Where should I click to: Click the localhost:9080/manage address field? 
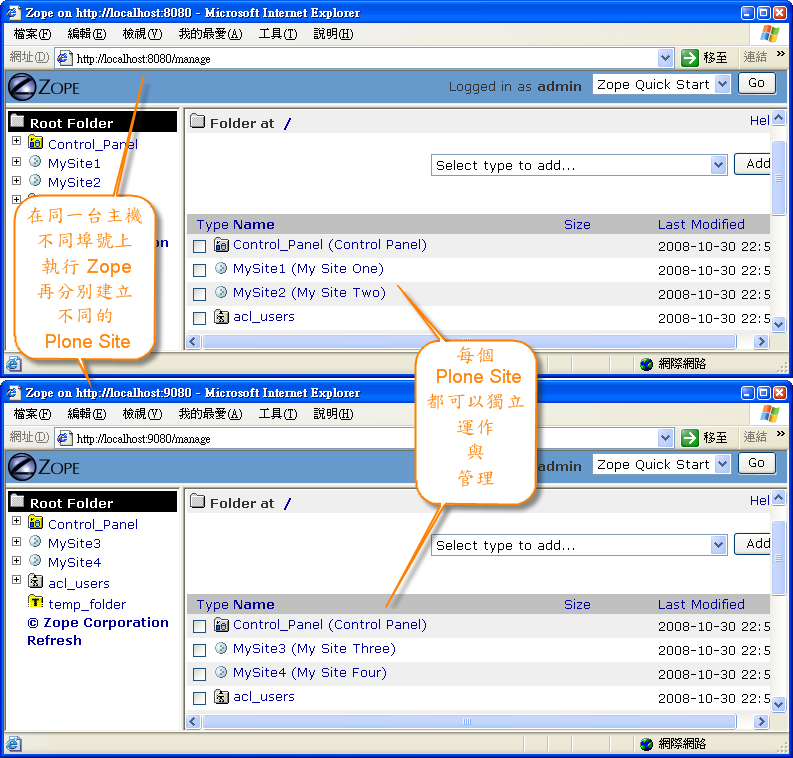364,438
